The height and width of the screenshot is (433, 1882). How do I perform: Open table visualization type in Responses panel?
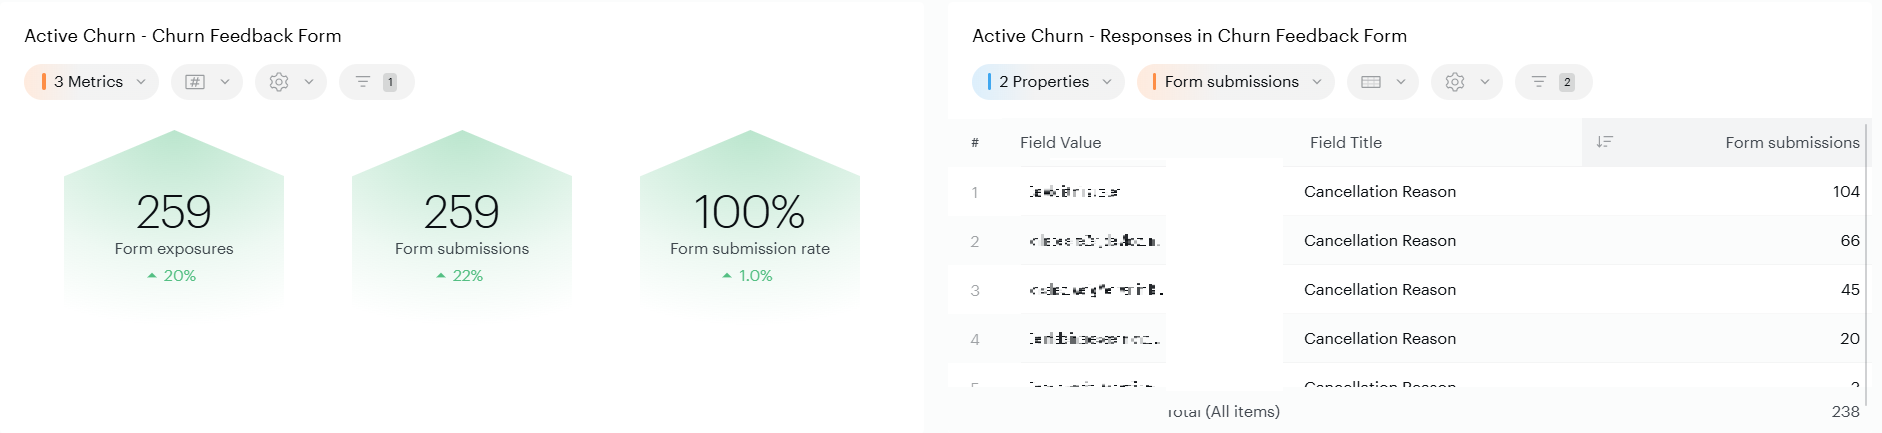tap(1382, 82)
